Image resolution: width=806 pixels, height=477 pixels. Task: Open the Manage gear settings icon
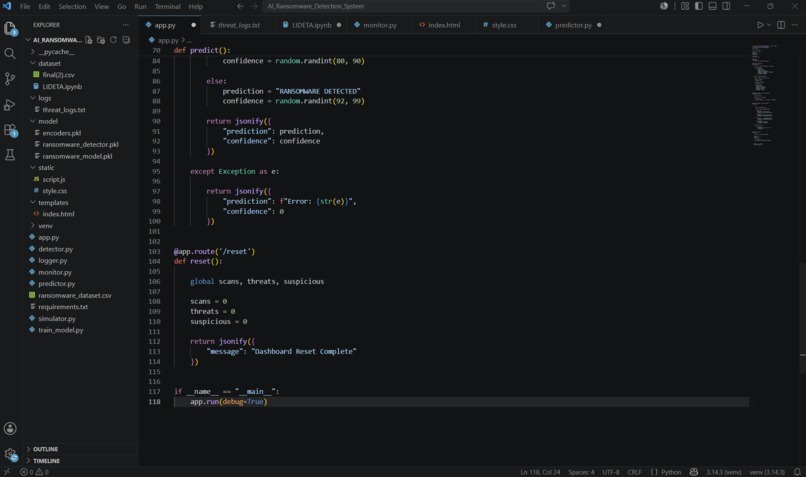click(10, 454)
